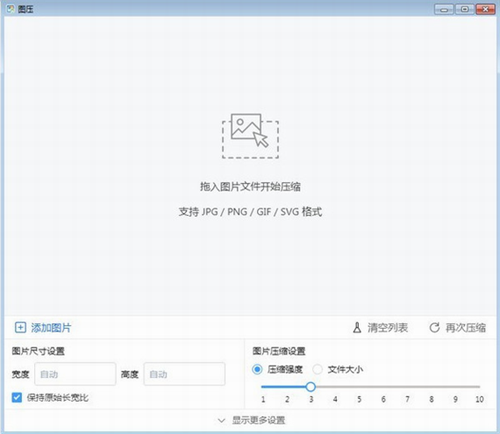Select the 文件大小 radio button
500x434 pixels.
pyautogui.click(x=317, y=369)
